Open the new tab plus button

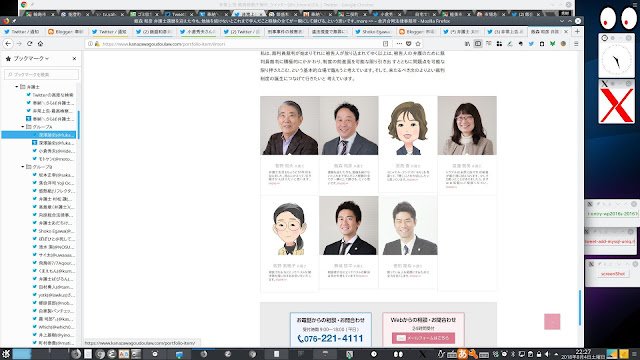click(577, 31)
